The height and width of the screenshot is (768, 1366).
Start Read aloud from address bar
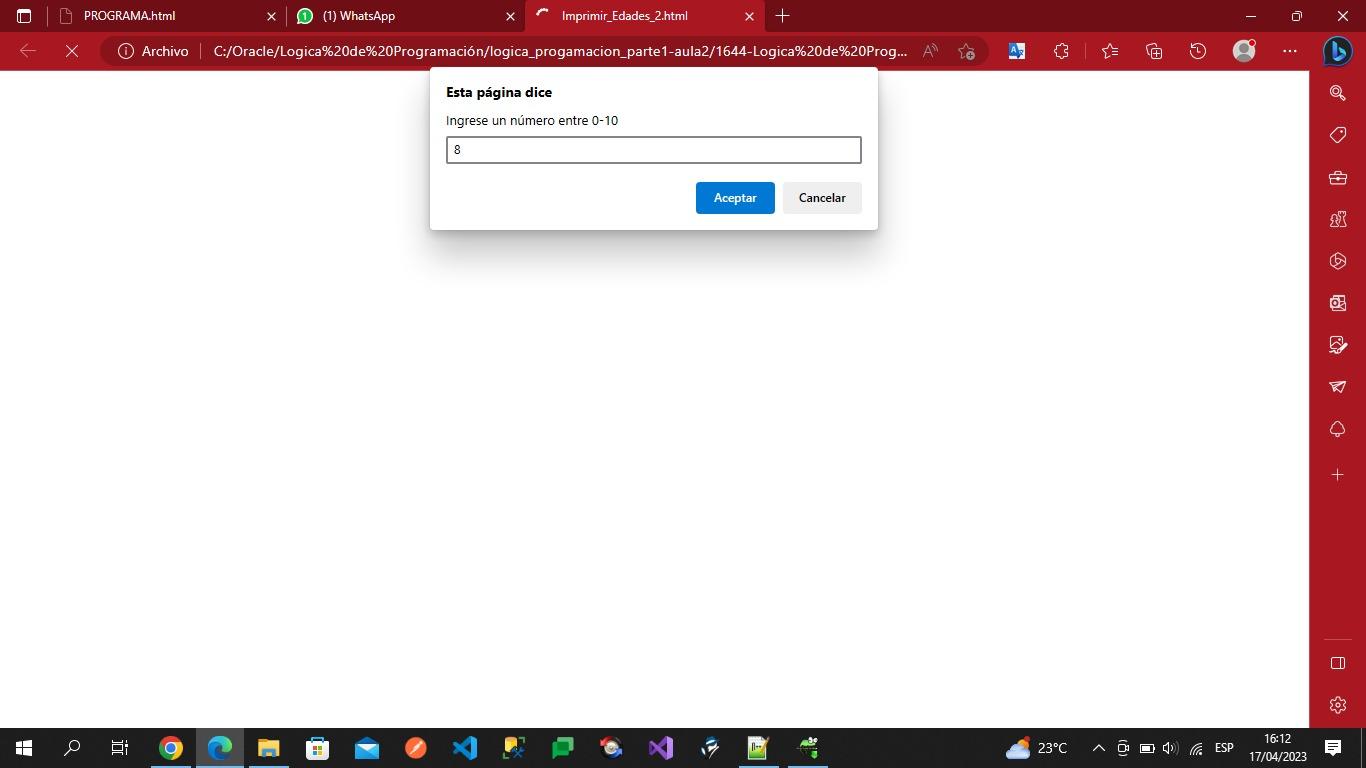click(930, 51)
